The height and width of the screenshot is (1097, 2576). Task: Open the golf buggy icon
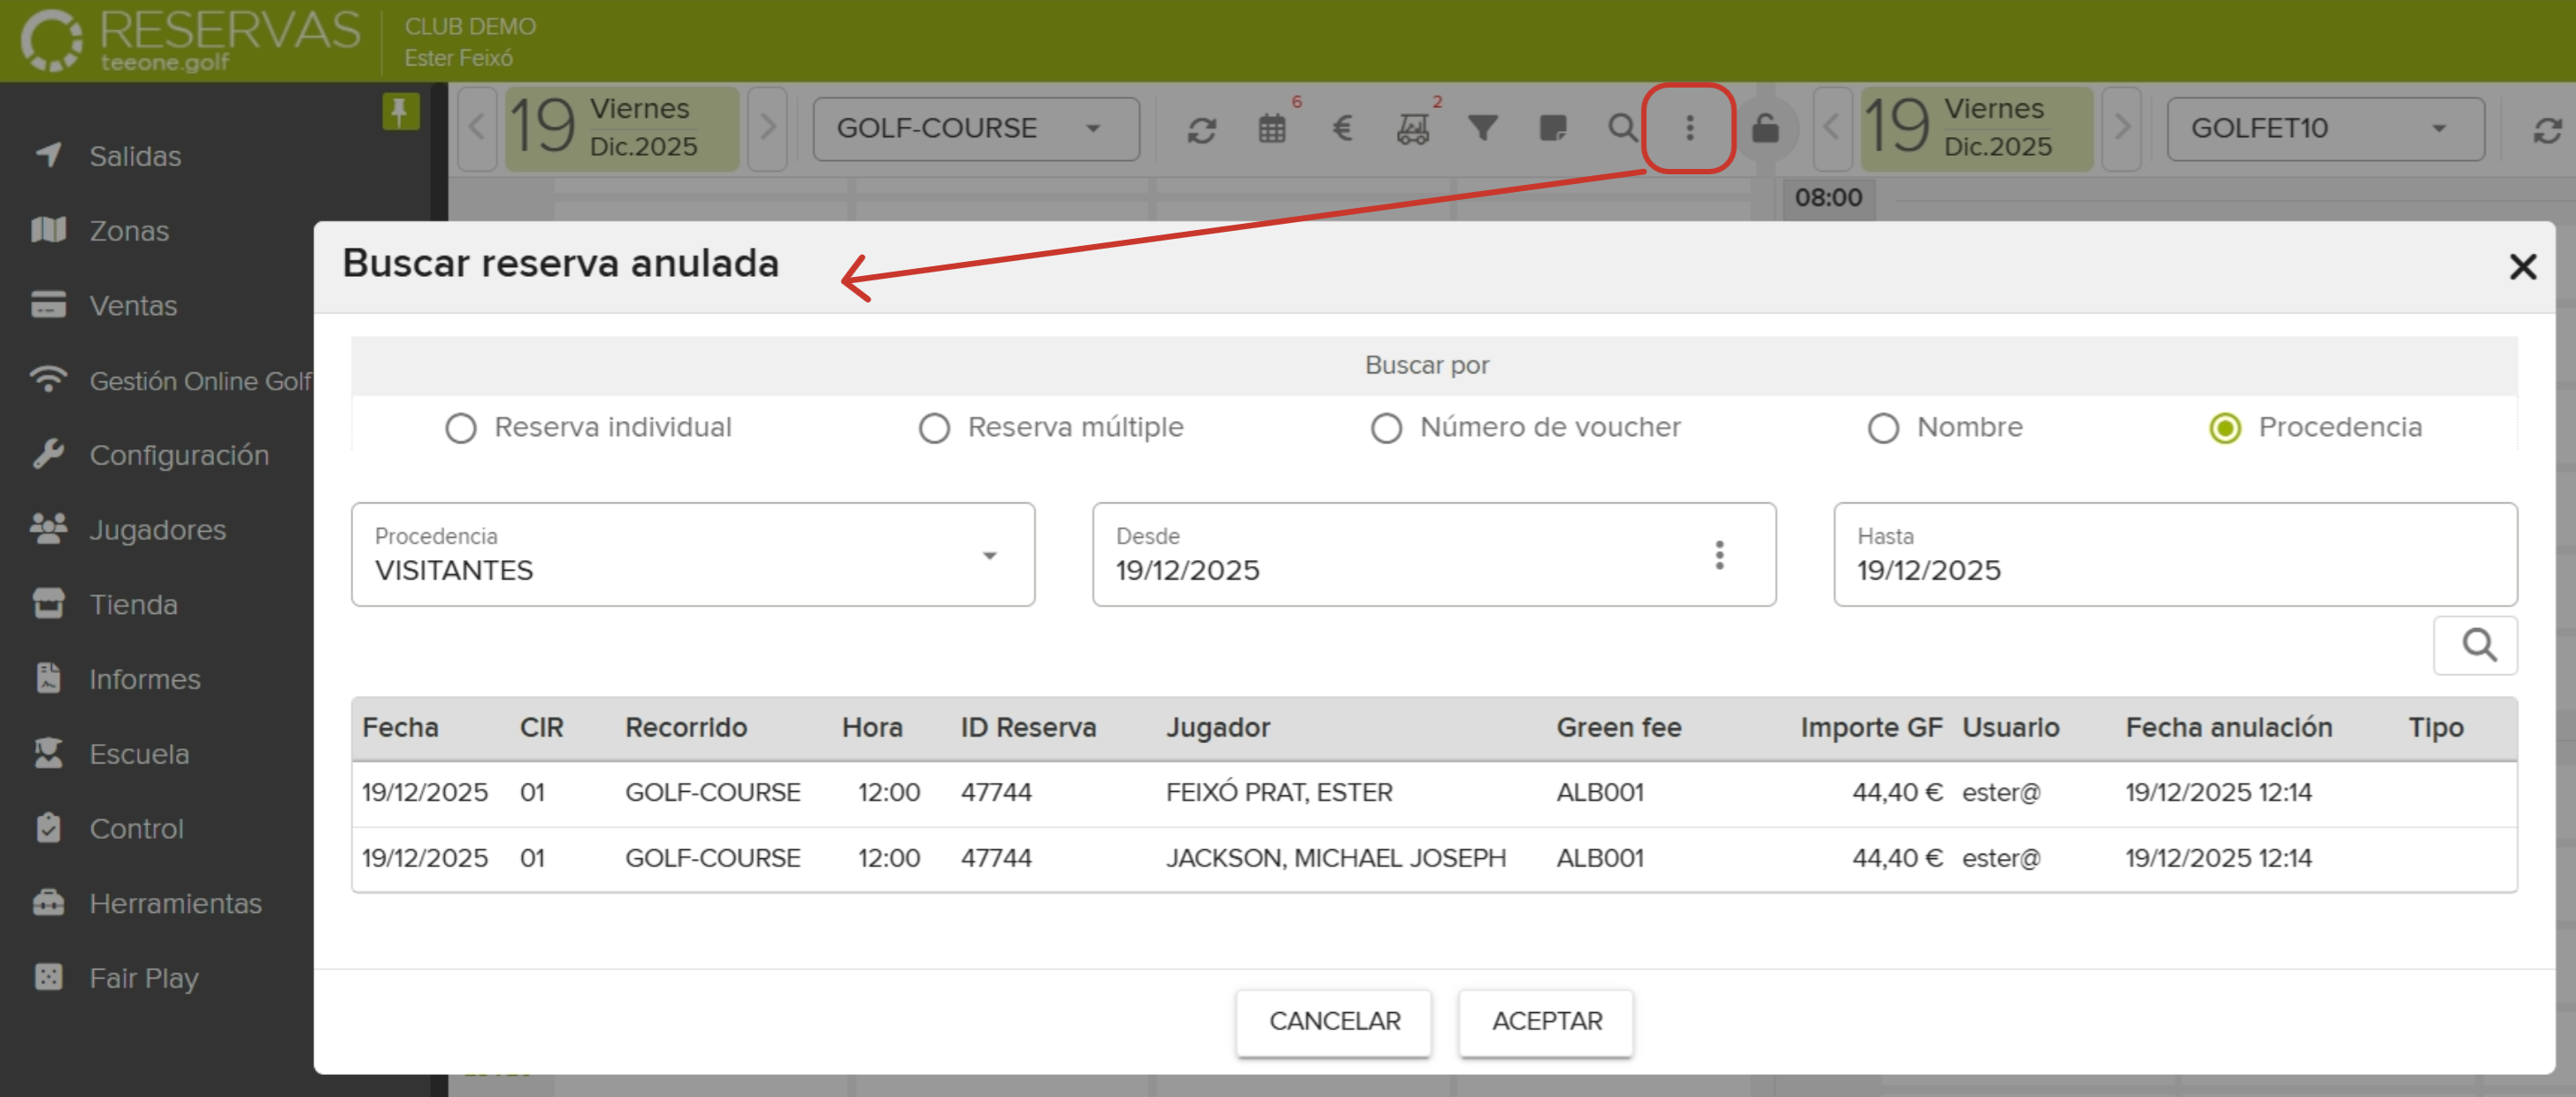tap(1413, 129)
